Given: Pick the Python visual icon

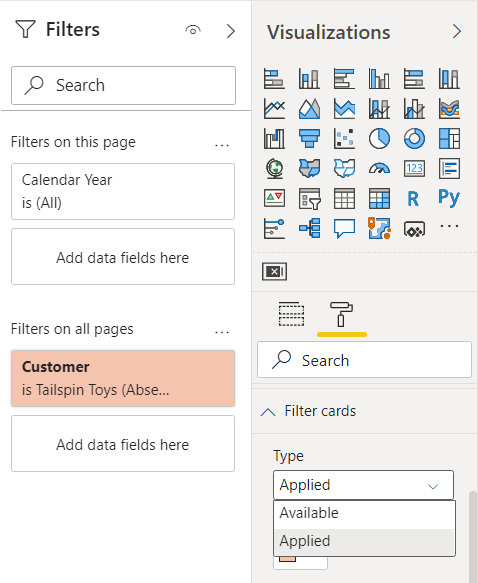Looking at the screenshot, I should pos(449,198).
